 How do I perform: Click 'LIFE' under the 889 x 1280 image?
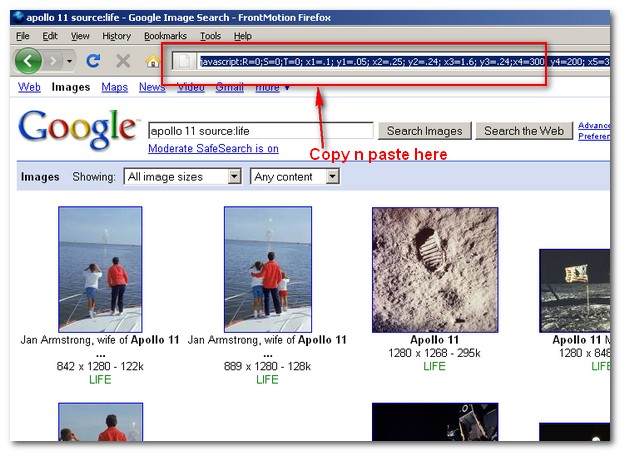pyautogui.click(x=267, y=380)
